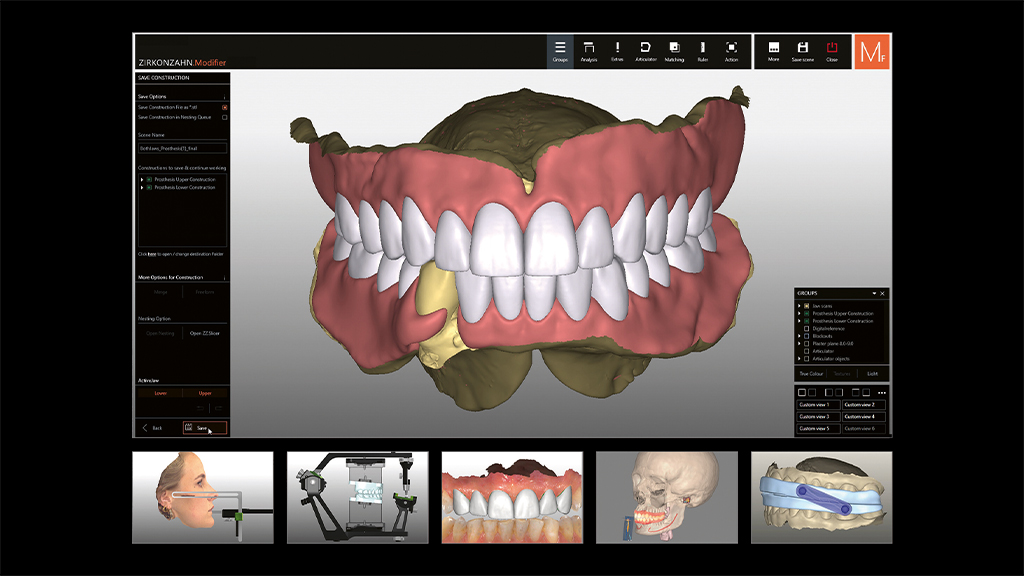
Task: Click Open ZZ.Slicer button
Action: (204, 332)
